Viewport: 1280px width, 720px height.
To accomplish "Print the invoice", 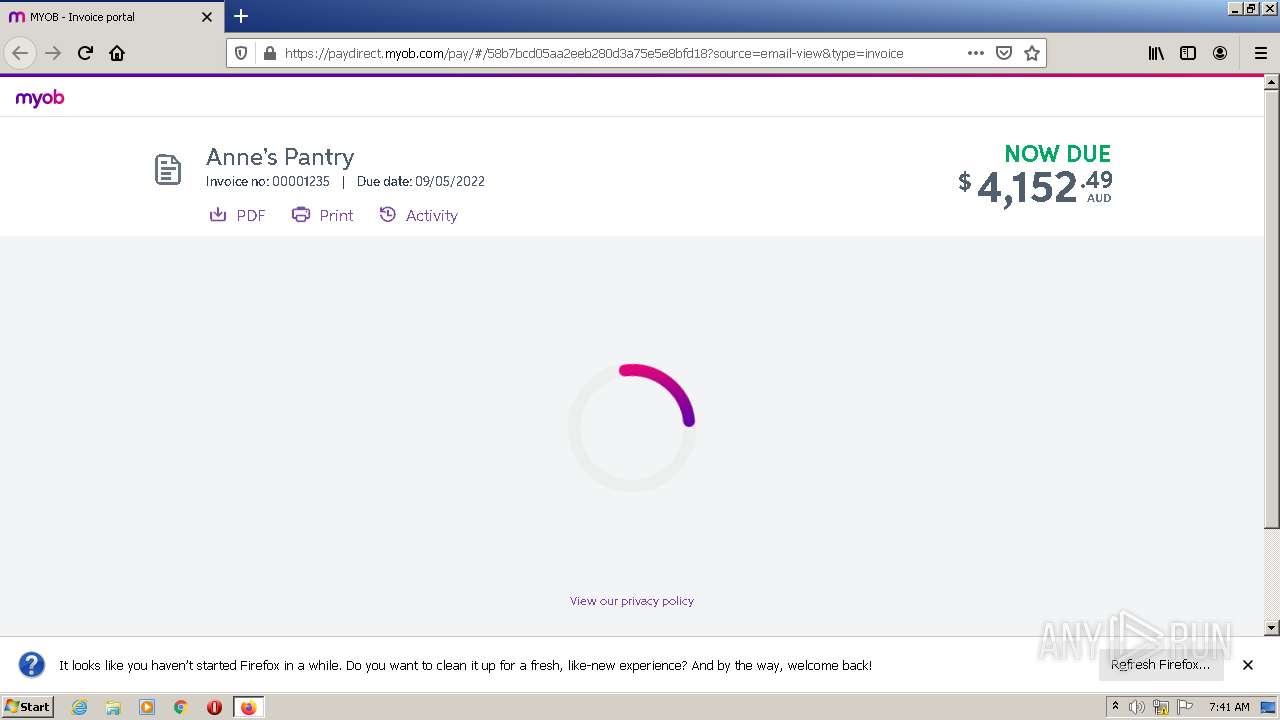I will (x=322, y=215).
